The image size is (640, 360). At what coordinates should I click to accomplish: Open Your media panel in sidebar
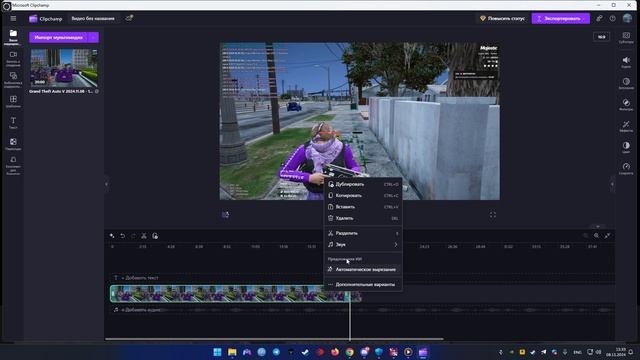tap(13, 37)
